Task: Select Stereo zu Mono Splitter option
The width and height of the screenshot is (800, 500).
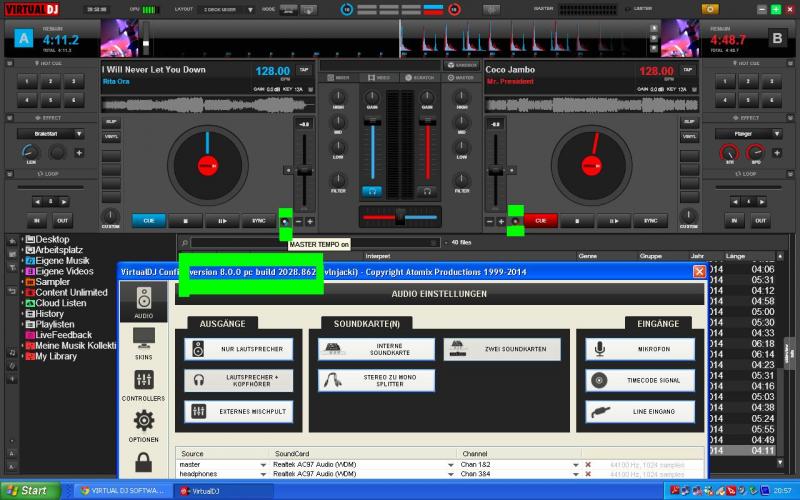Action: [376, 380]
